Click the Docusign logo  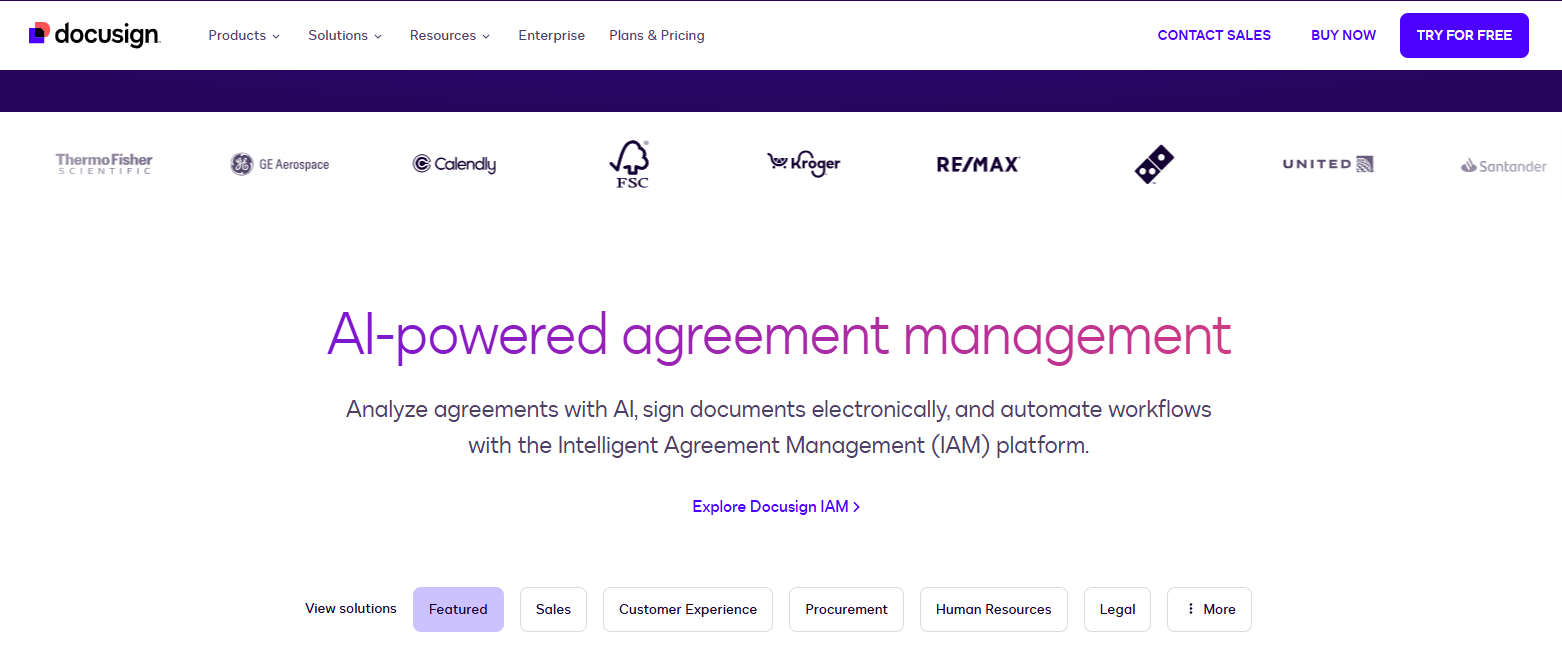point(94,34)
